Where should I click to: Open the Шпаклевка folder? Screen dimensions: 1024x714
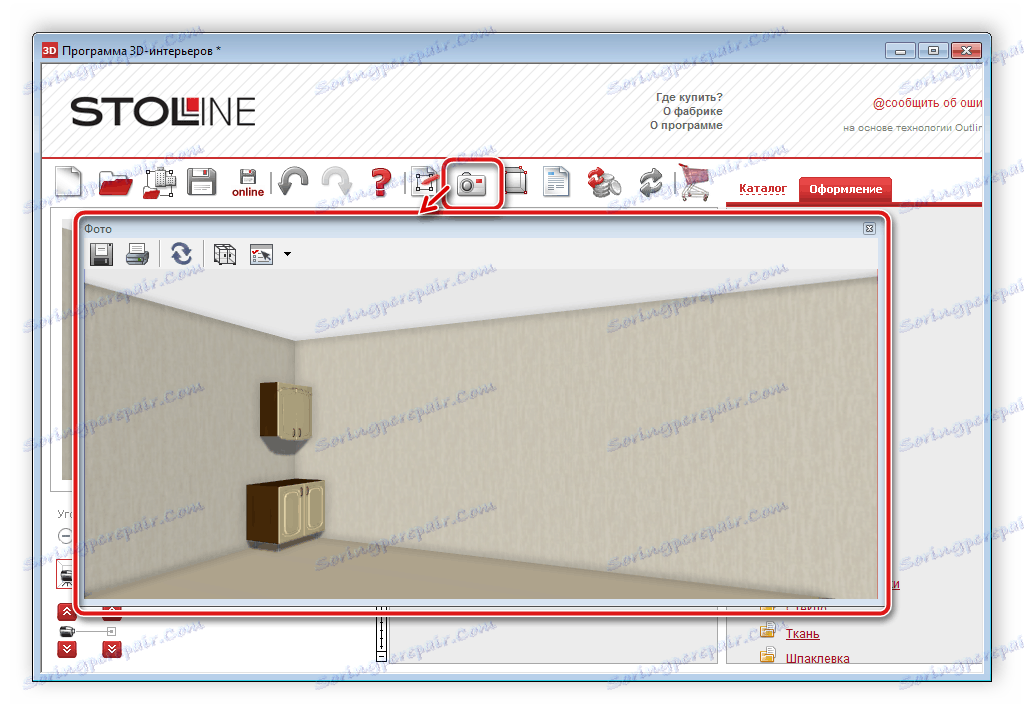click(x=818, y=658)
